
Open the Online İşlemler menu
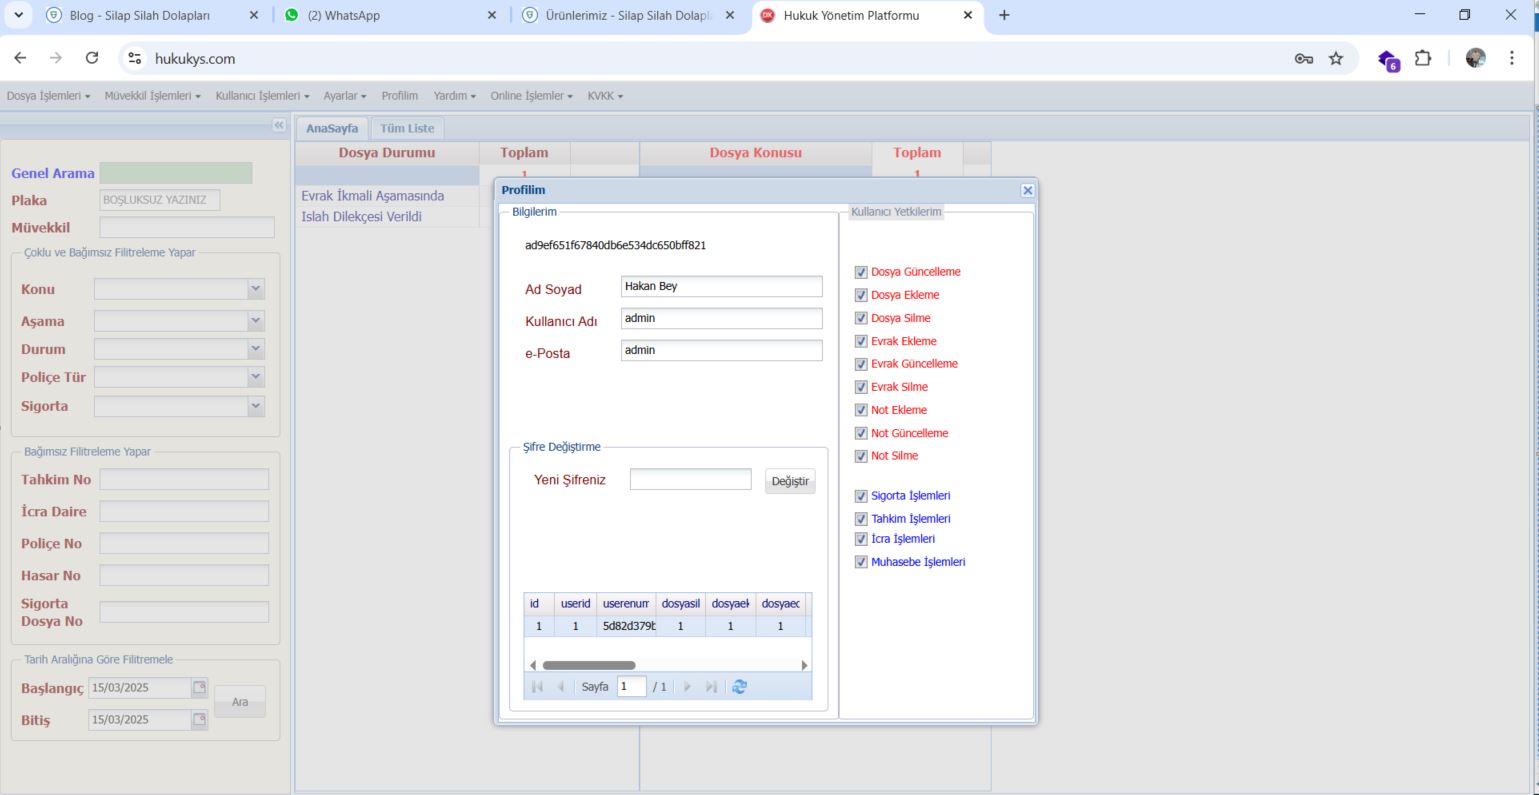click(530, 96)
